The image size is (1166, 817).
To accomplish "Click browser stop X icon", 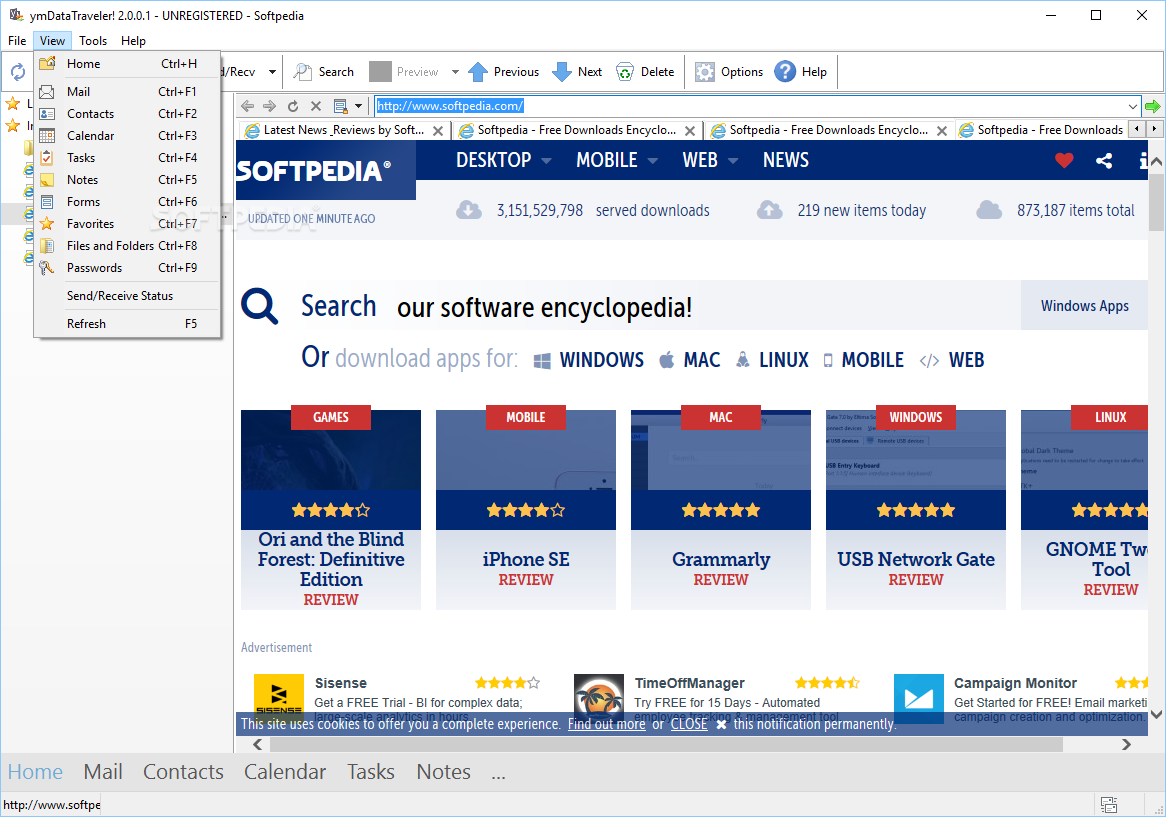I will coord(316,106).
